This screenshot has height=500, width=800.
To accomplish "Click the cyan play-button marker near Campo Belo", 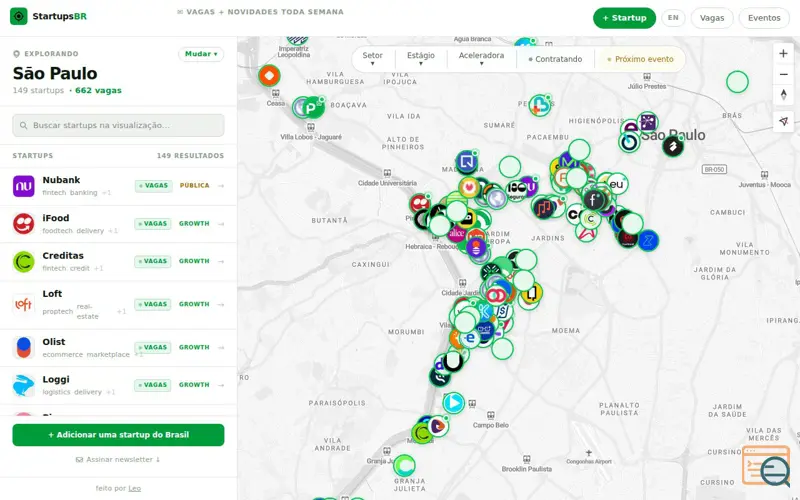I will tap(453, 403).
